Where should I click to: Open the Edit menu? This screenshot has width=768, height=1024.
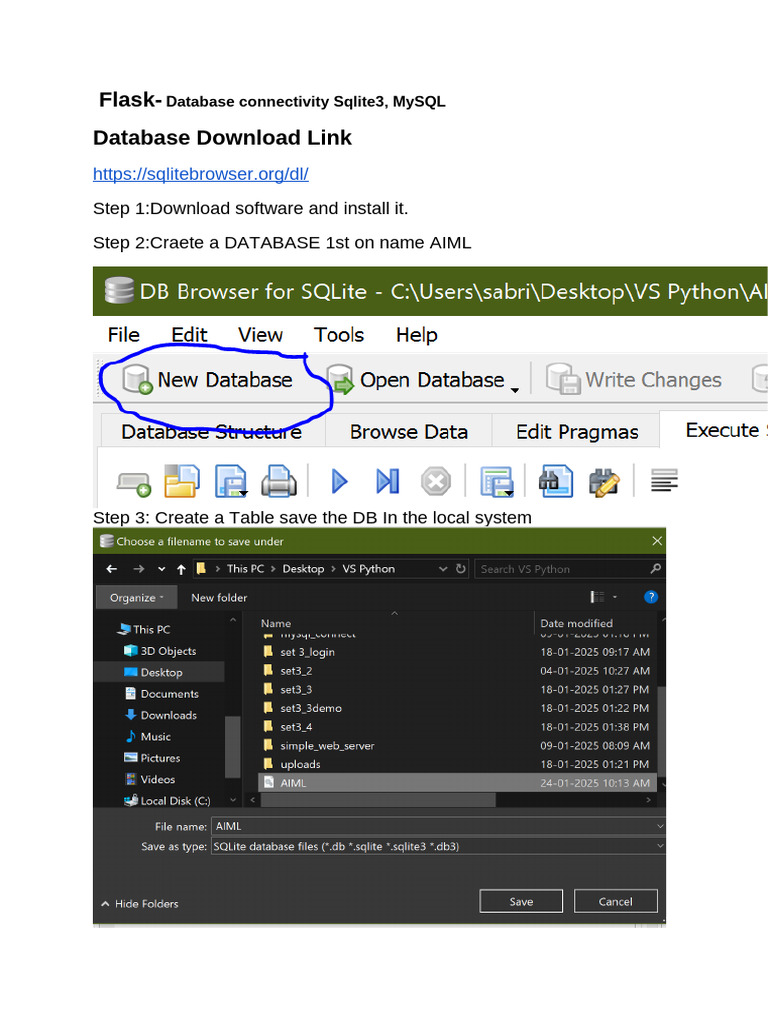tap(189, 335)
